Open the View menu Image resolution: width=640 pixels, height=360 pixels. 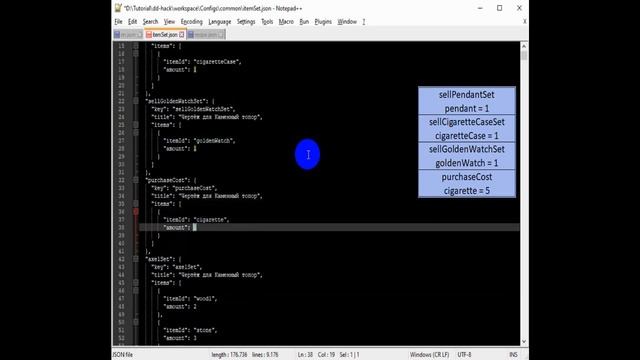click(x=169, y=22)
